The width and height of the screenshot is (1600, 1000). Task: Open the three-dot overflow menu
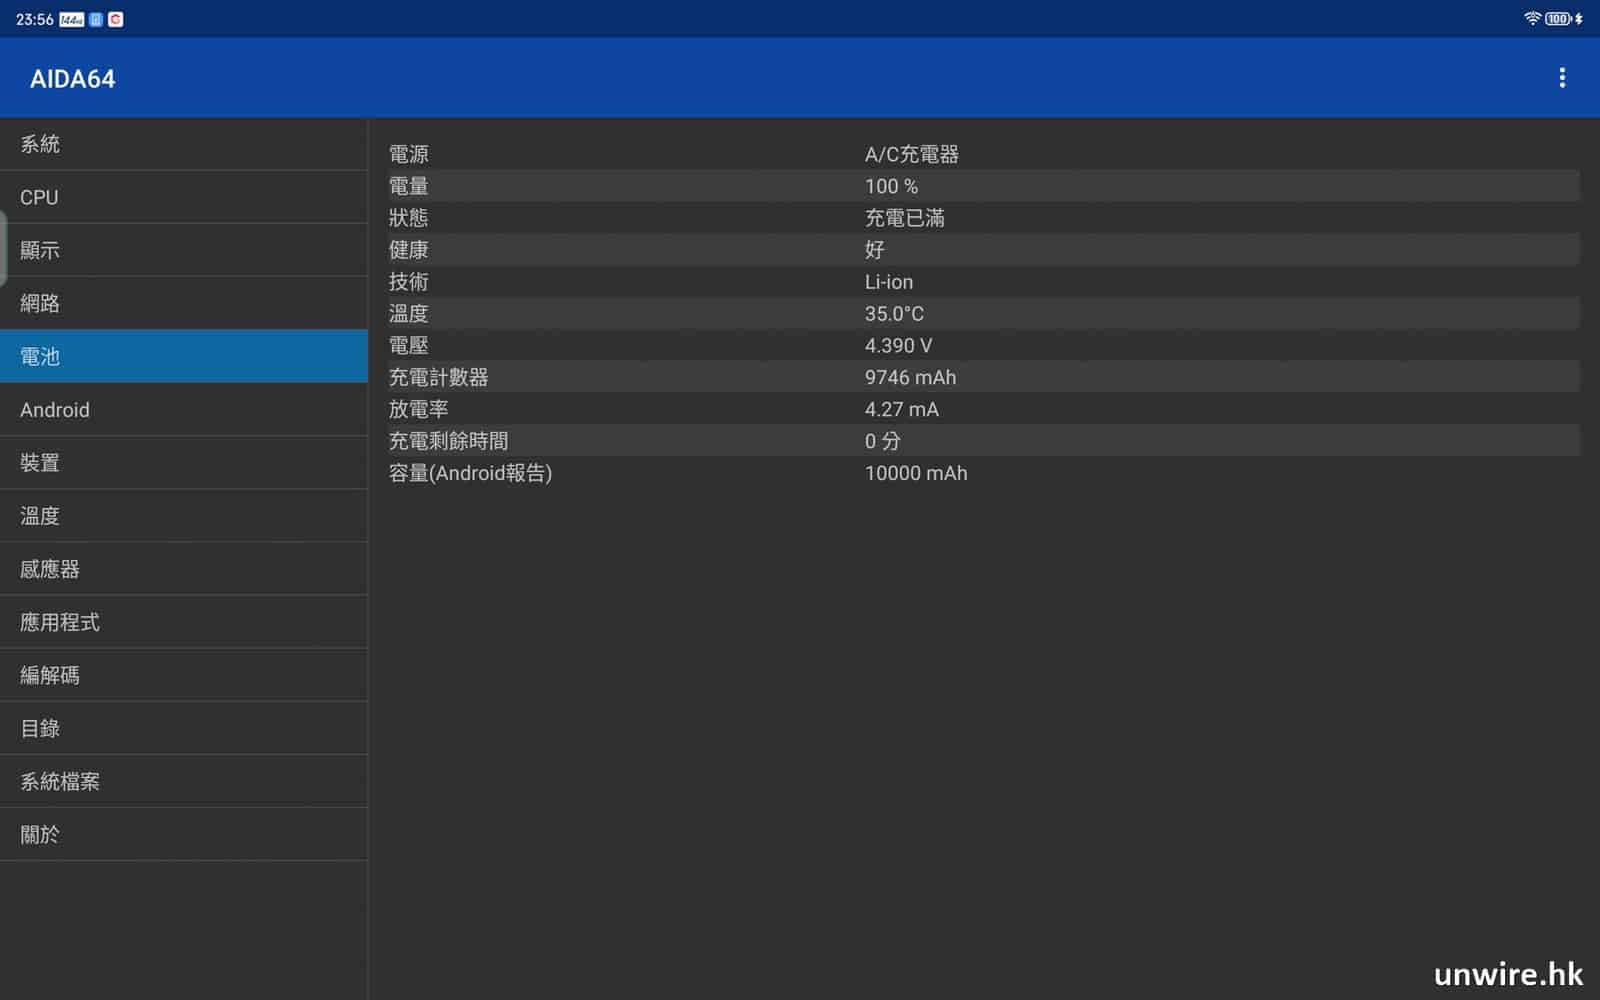click(x=1561, y=78)
